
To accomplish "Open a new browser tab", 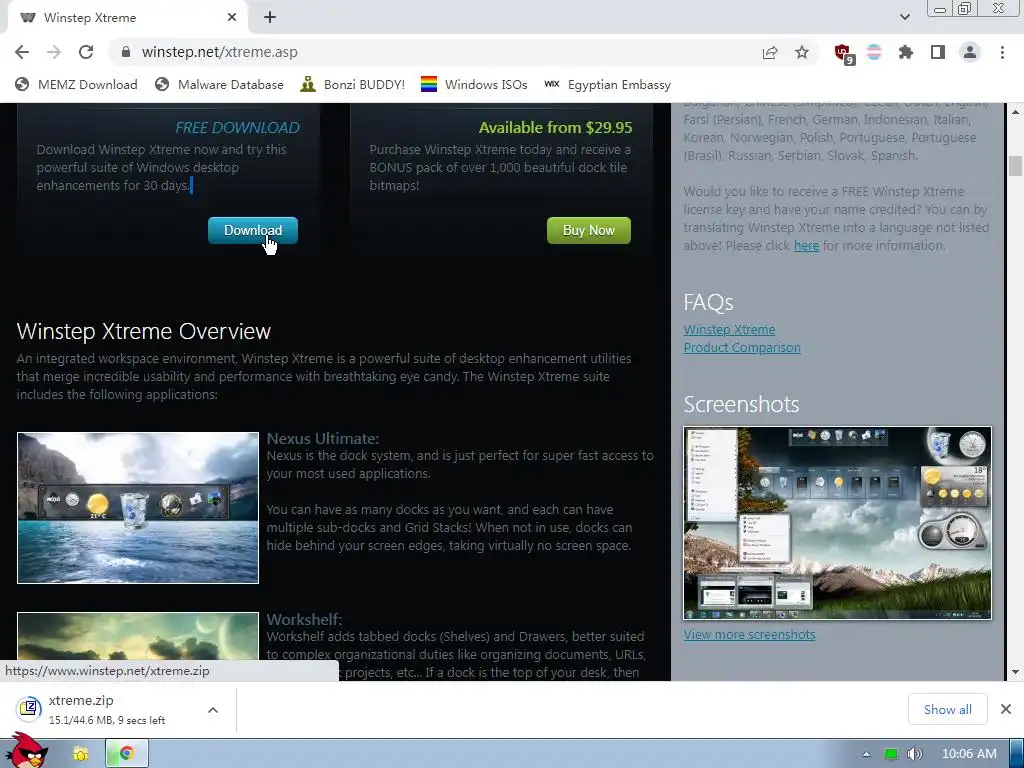I will click(270, 18).
